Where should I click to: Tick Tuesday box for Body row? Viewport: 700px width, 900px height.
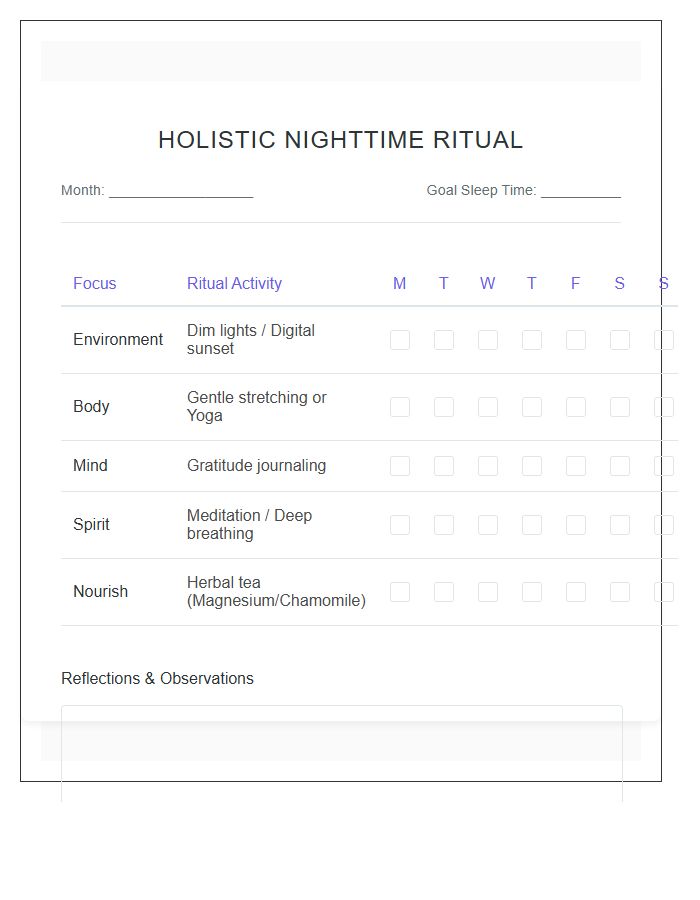444,407
